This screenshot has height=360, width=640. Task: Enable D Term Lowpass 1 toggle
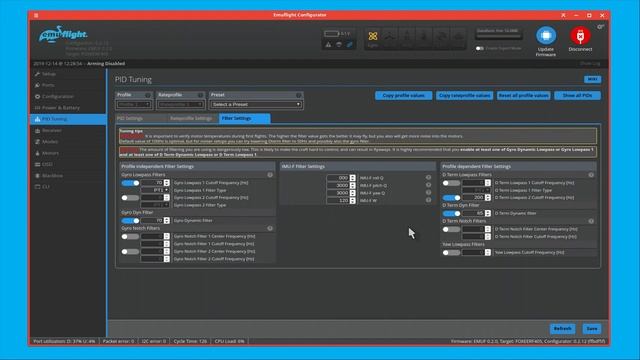[451, 183]
